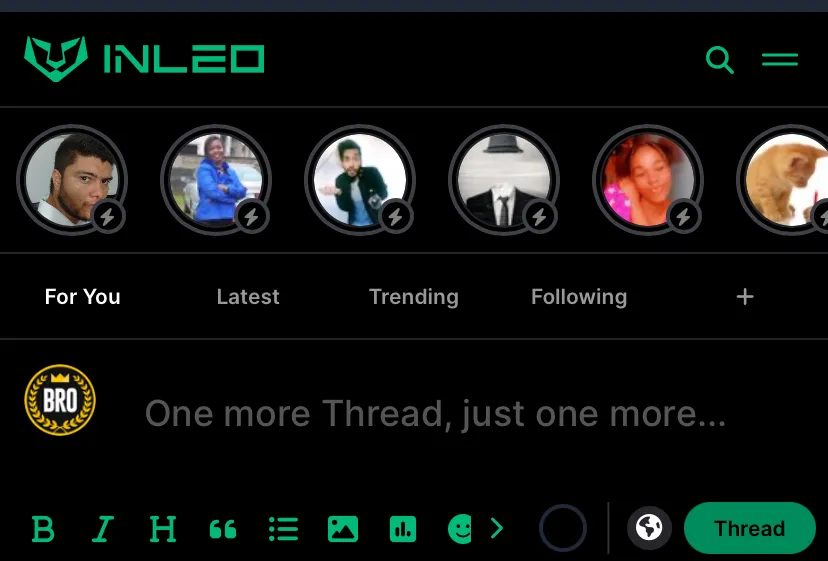
Task: Switch to the Latest tab
Action: [248, 297]
